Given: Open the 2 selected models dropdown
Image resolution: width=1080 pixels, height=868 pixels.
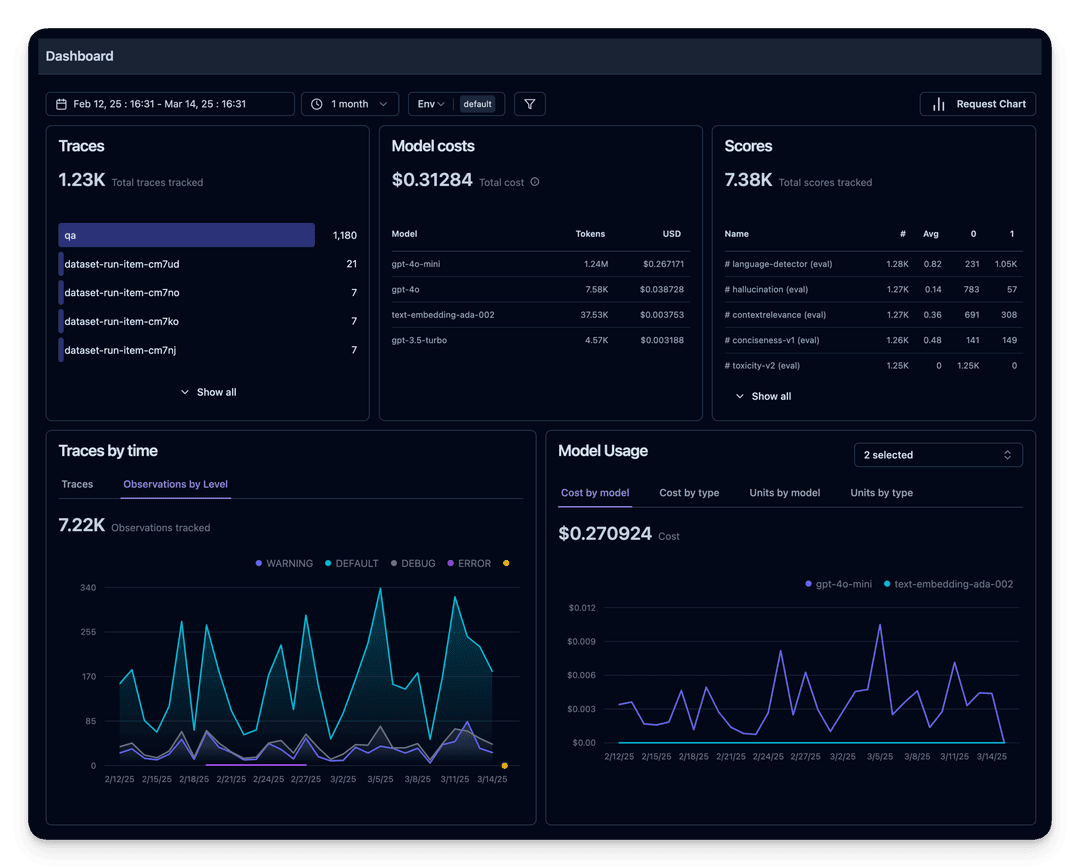Looking at the screenshot, I should 938,455.
